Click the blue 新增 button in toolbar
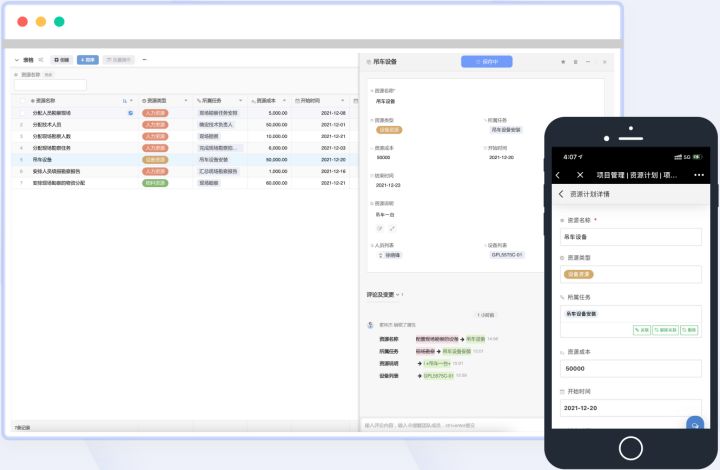The height and width of the screenshot is (470, 720). coord(88,60)
